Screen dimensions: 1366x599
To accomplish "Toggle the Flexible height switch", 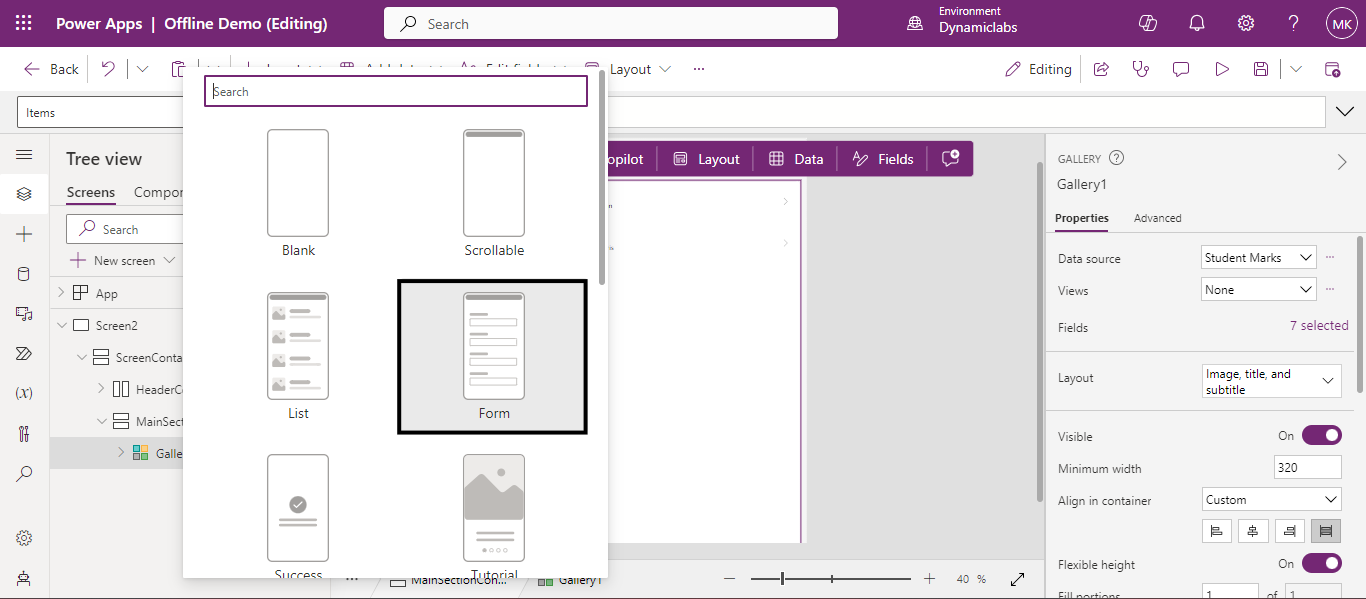I will tap(1320, 563).
